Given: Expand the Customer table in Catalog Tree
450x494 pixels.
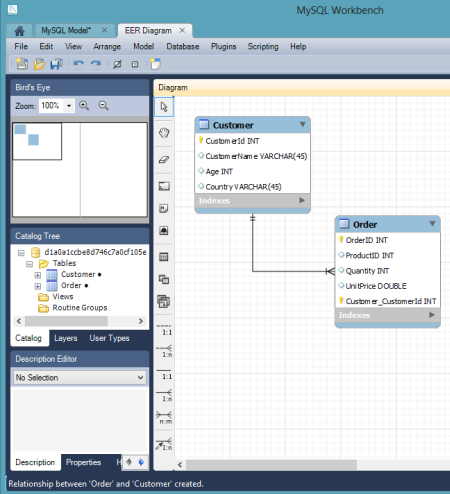Looking at the screenshot, I should 38,275.
